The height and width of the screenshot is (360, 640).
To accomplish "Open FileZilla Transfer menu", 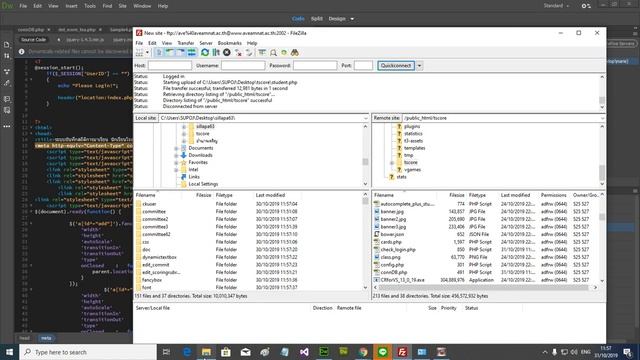I will pos(186,43).
